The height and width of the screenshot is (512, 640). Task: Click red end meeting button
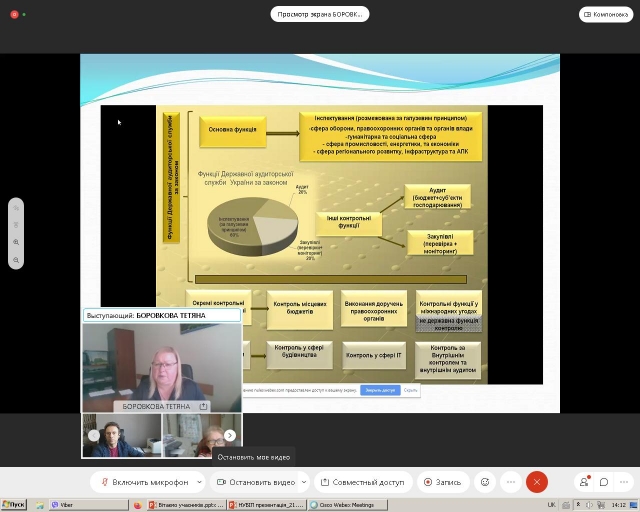click(537, 482)
